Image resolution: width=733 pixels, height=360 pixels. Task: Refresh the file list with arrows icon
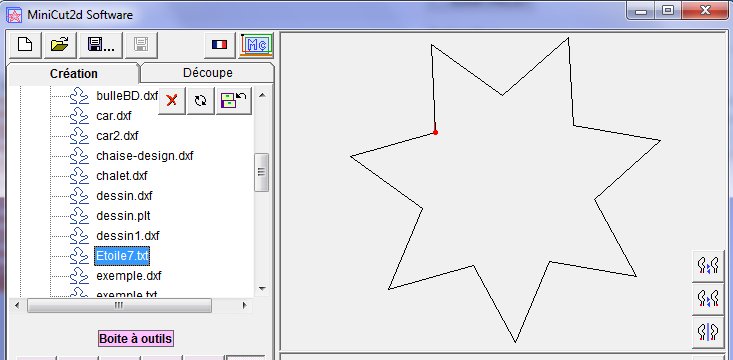click(201, 101)
